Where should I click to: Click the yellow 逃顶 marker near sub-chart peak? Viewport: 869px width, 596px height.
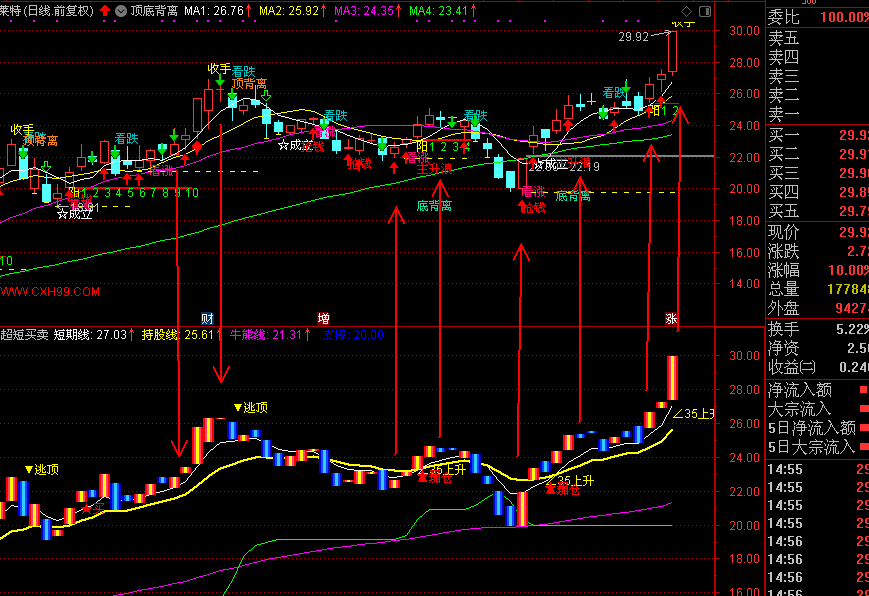pos(251,407)
